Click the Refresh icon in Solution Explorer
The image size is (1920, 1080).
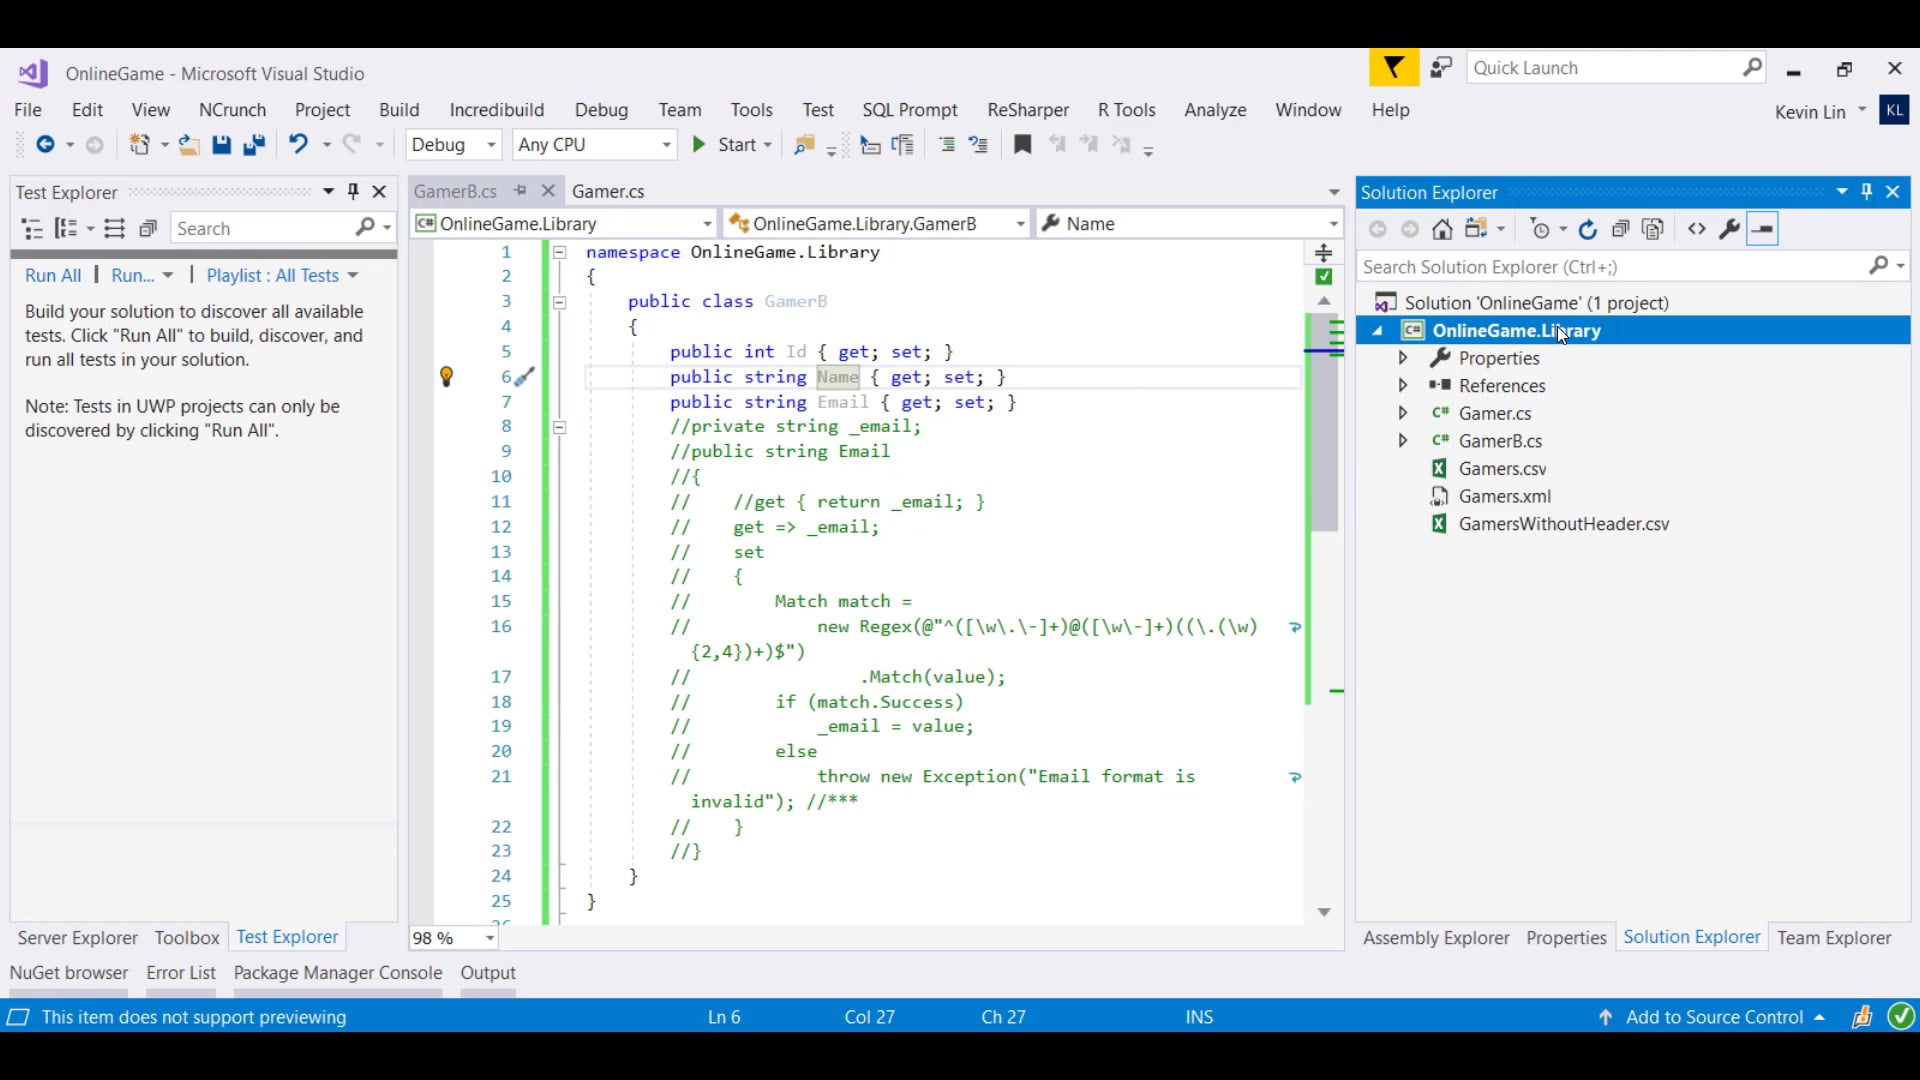(x=1589, y=229)
